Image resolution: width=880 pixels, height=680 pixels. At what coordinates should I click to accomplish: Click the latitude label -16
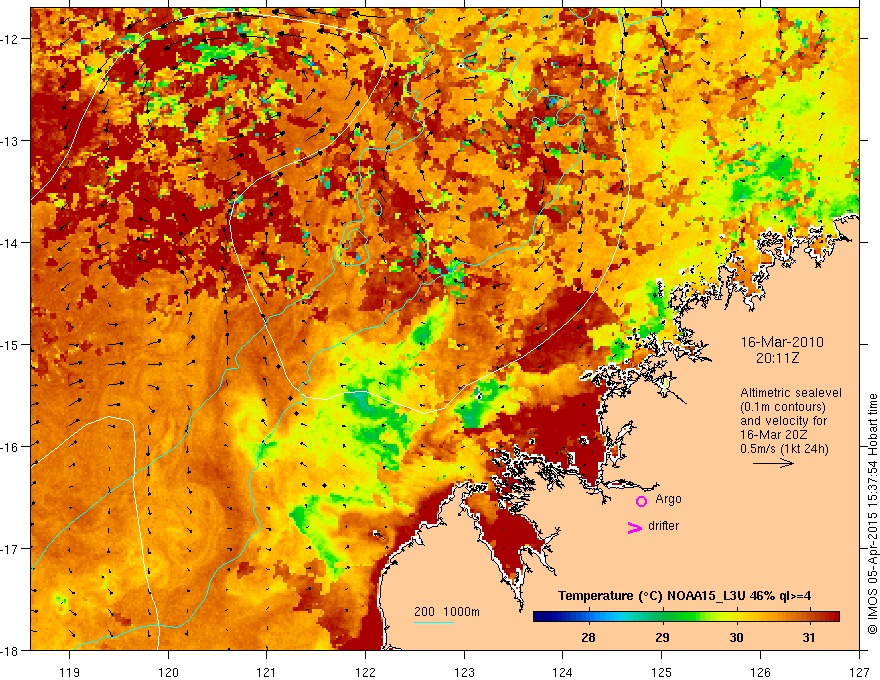(x=10, y=447)
